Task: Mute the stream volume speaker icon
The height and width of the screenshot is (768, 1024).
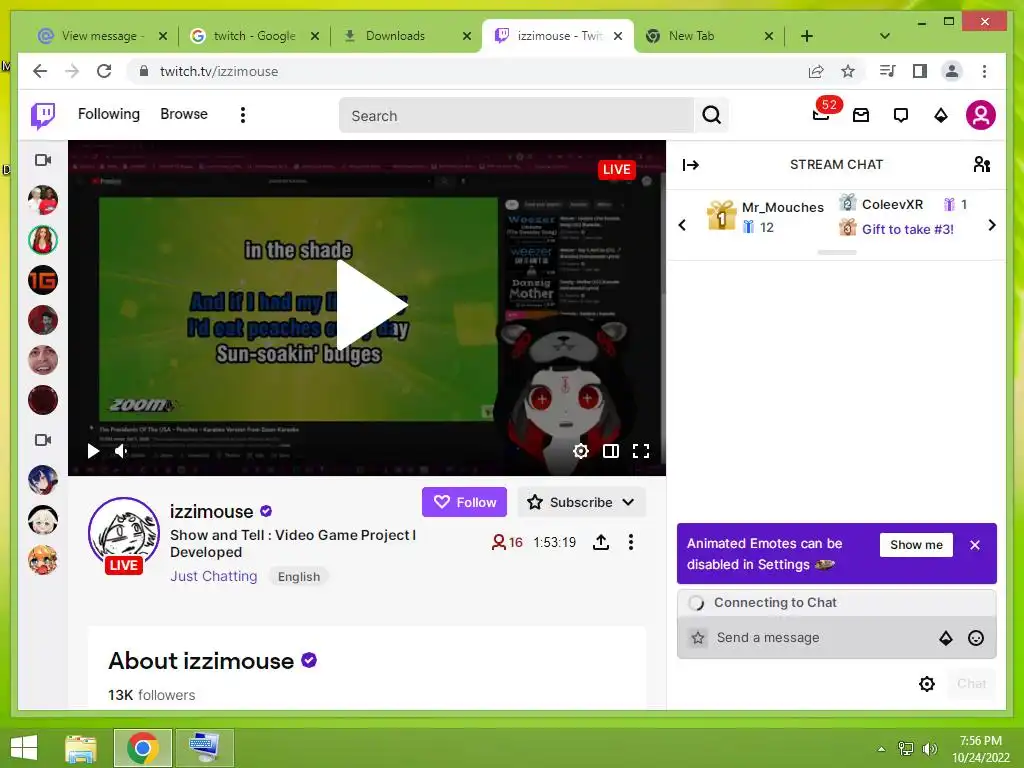Action: pyautogui.click(x=121, y=451)
